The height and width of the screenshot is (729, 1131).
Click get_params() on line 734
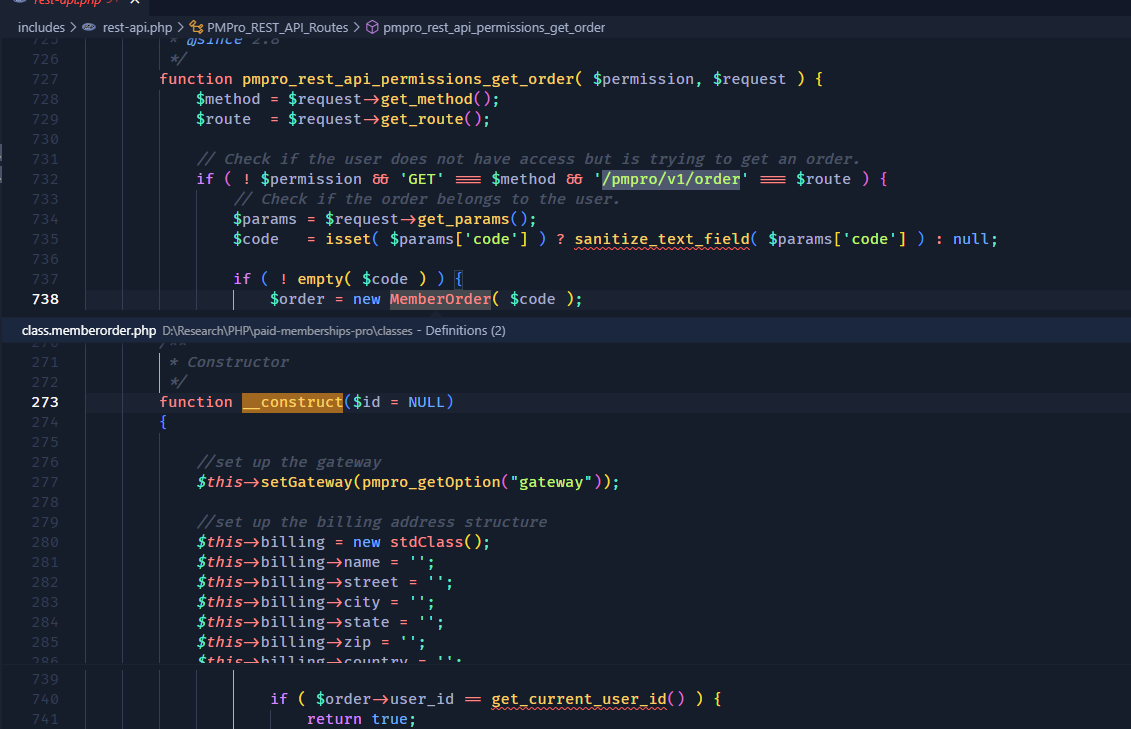(472, 219)
